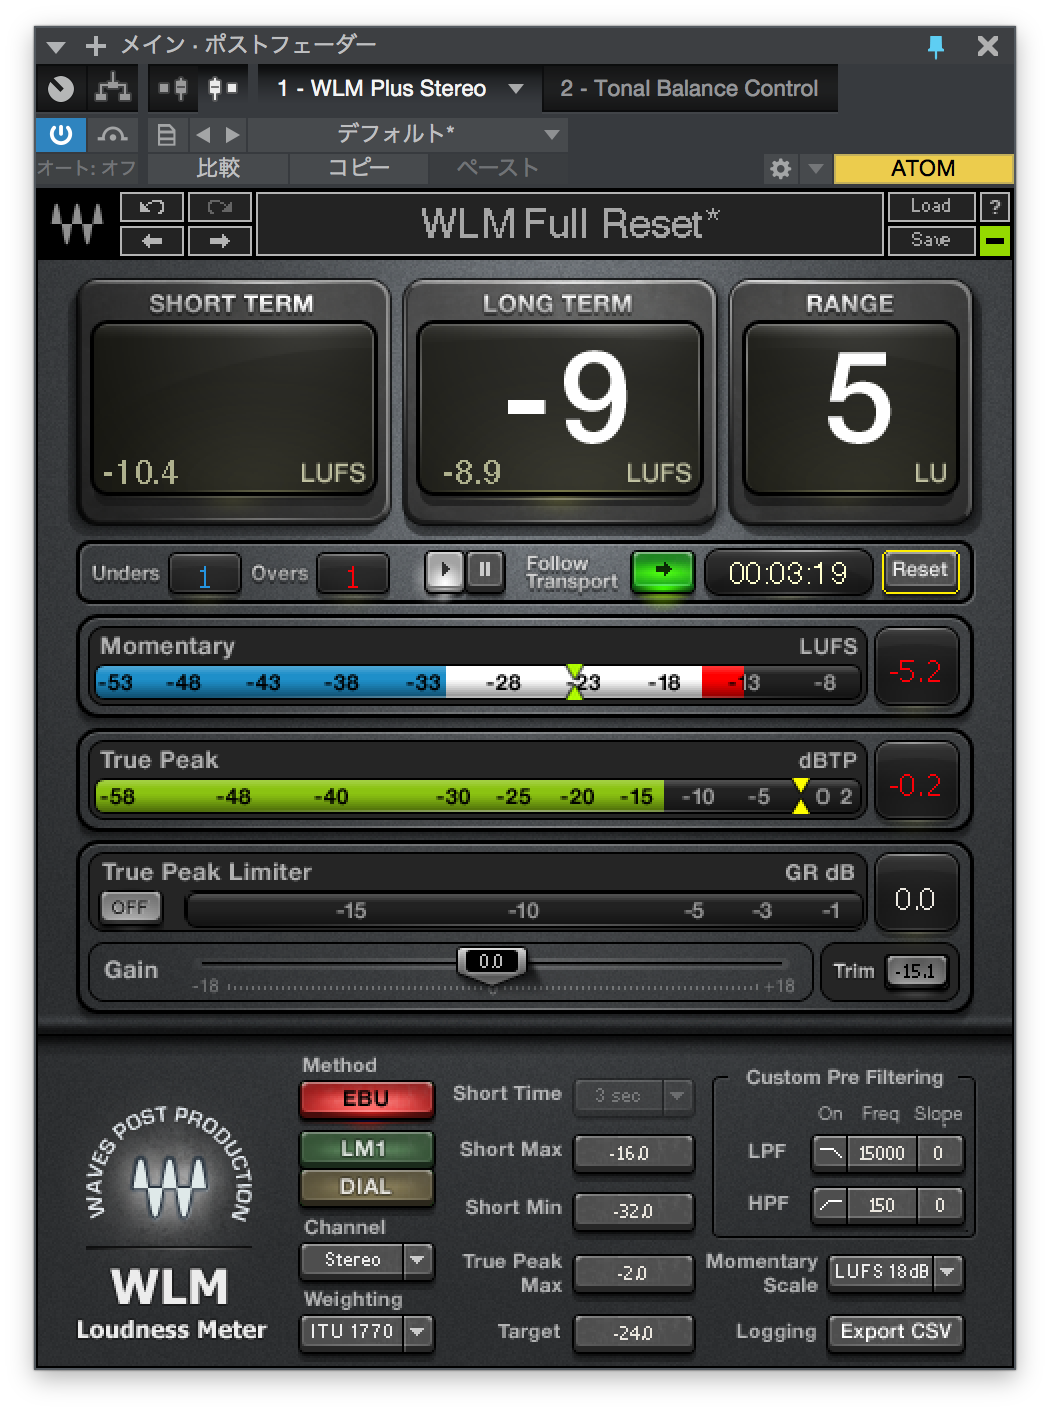Toggle the LPF filter on button
Screen dimensions: 1050x1412
[830, 1153]
